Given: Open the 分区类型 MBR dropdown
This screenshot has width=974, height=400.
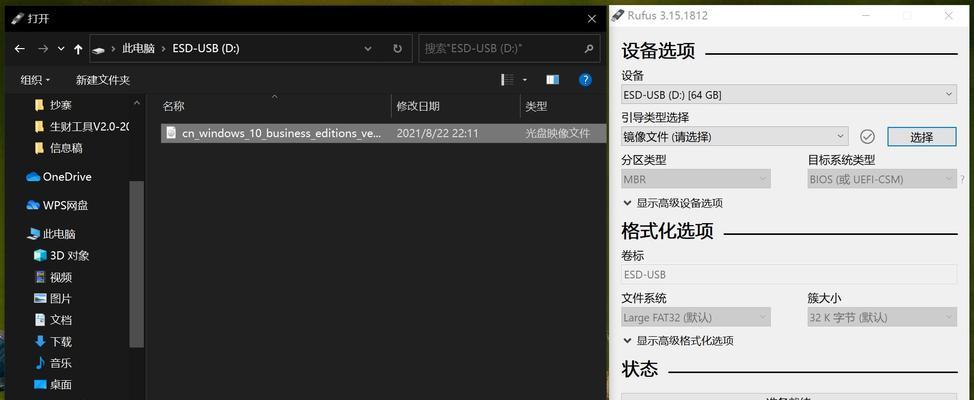Looking at the screenshot, I should pyautogui.click(x=696, y=180).
